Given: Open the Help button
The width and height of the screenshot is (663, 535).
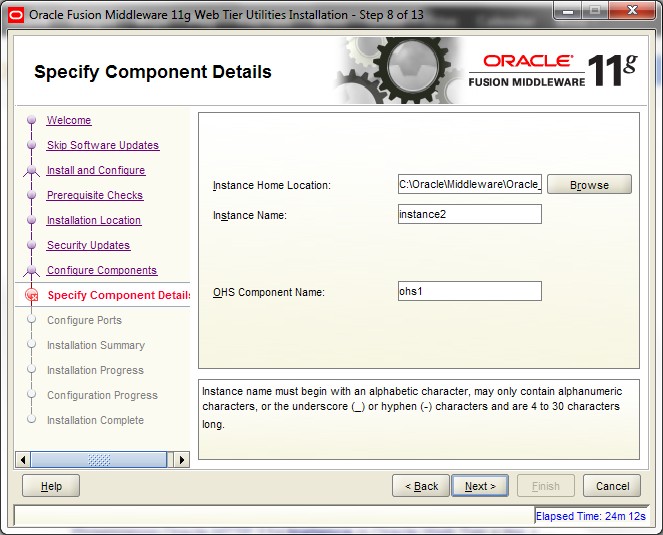Looking at the screenshot, I should pyautogui.click(x=51, y=486).
